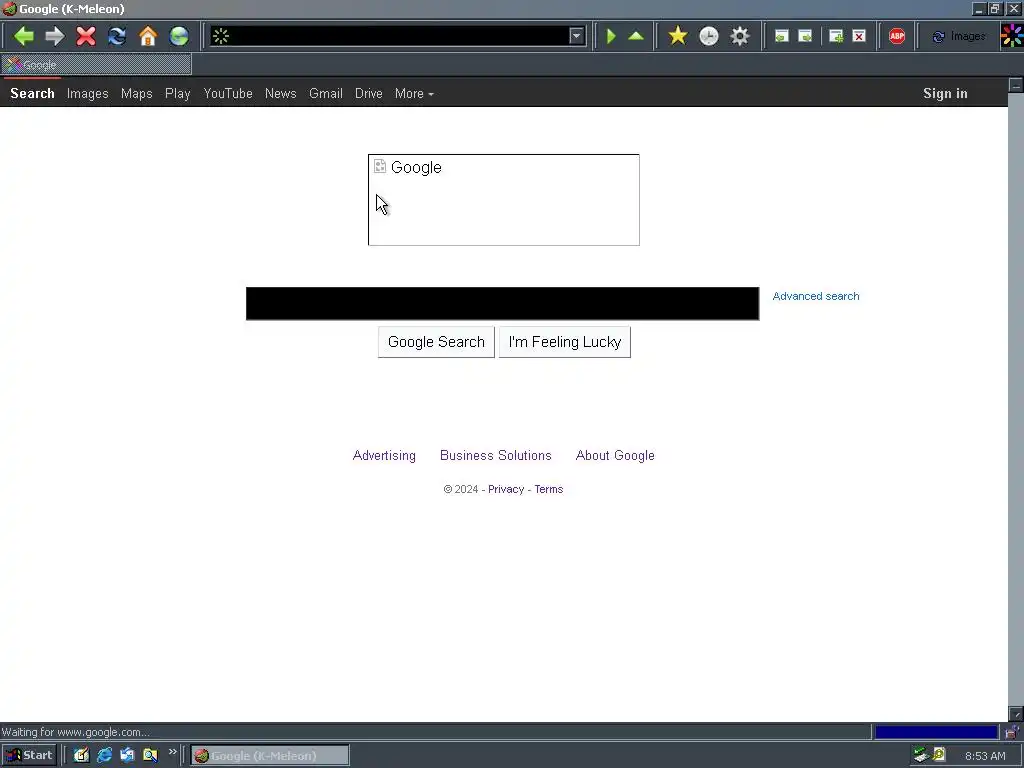The height and width of the screenshot is (768, 1024).
Task: Click the first Quick Launch icon beside Start
Action: tap(81, 756)
